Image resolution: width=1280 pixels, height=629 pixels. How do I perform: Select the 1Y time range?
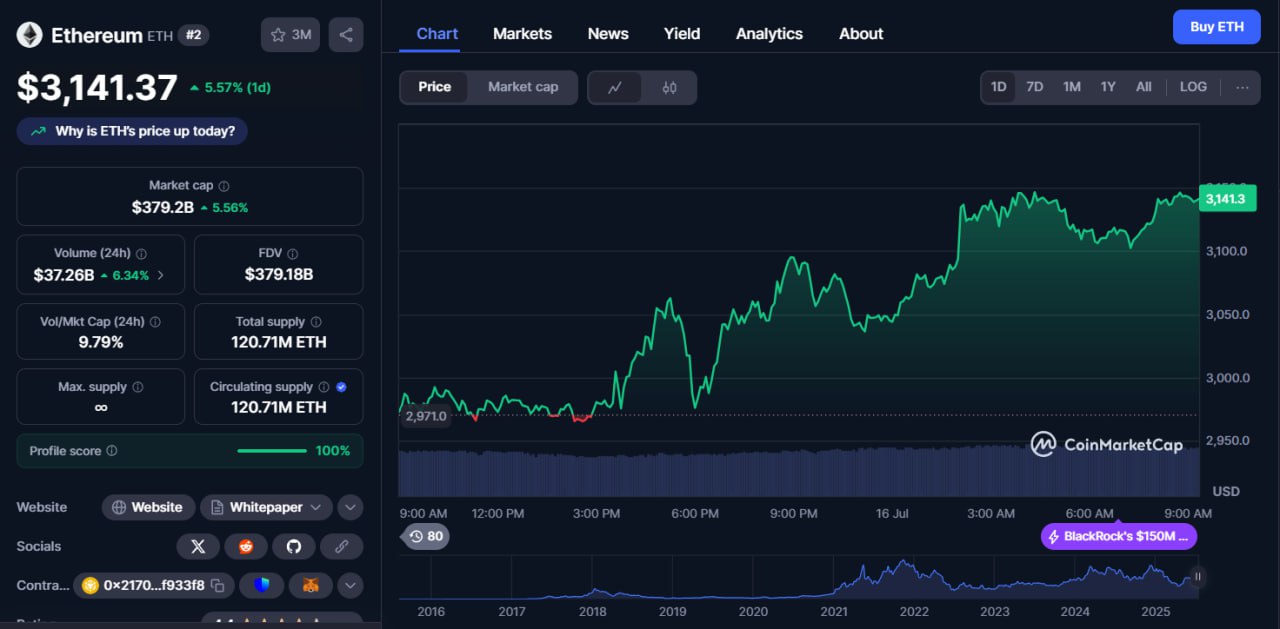[x=1108, y=87]
